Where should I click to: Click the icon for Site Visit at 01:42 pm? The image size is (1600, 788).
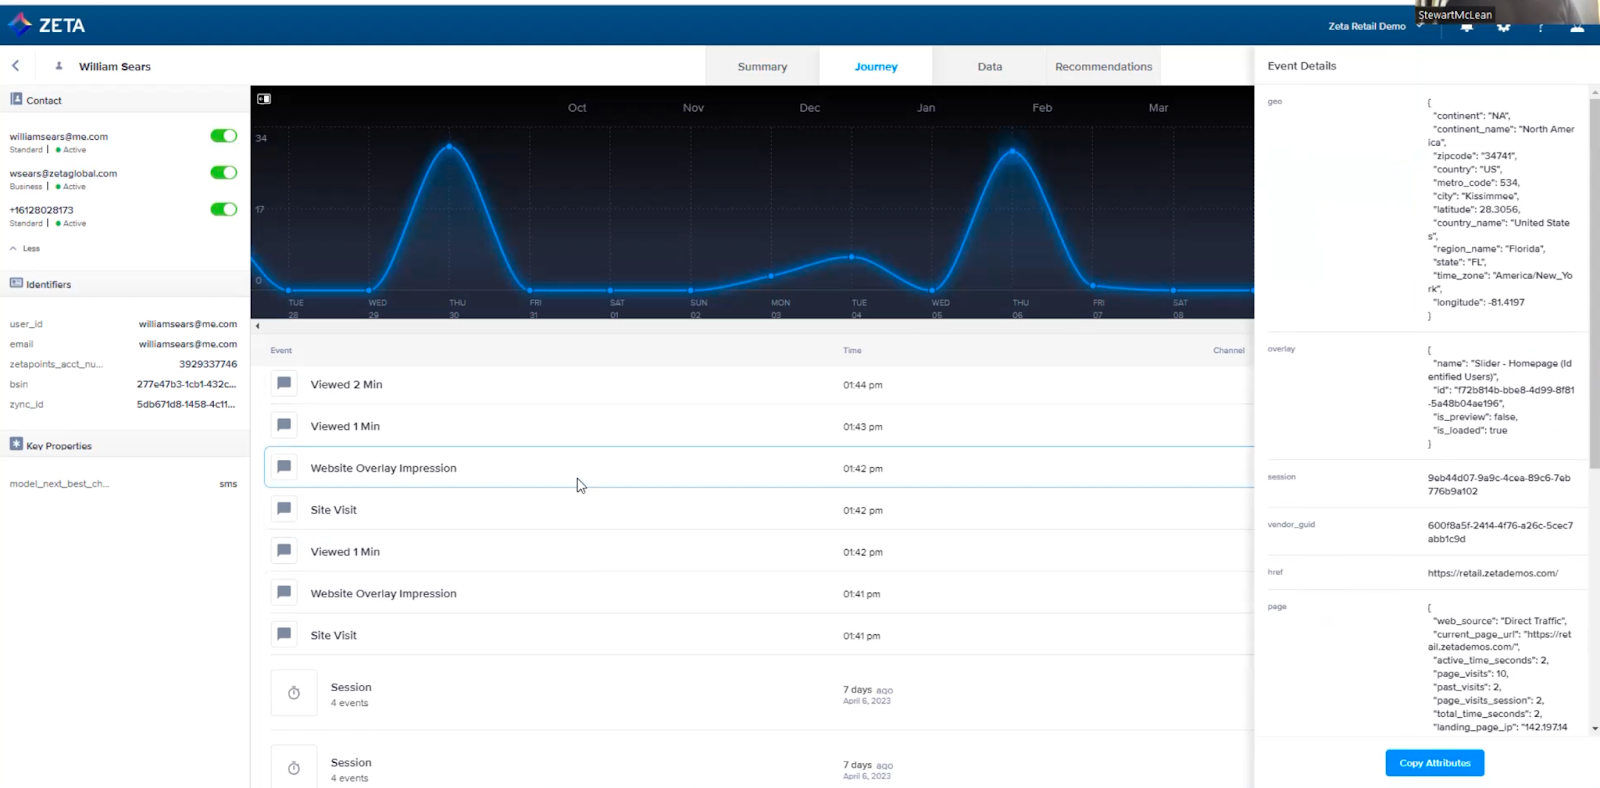tap(284, 509)
